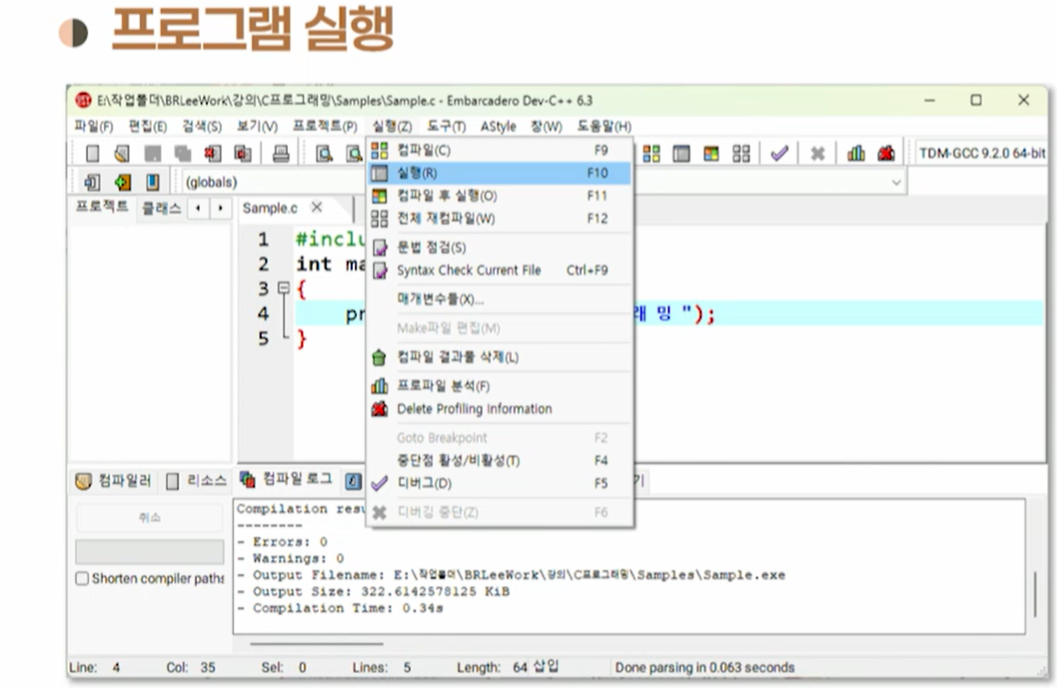The image size is (1057, 688).
Task: Choose Syntax Check Current File menu item
Action: point(500,270)
